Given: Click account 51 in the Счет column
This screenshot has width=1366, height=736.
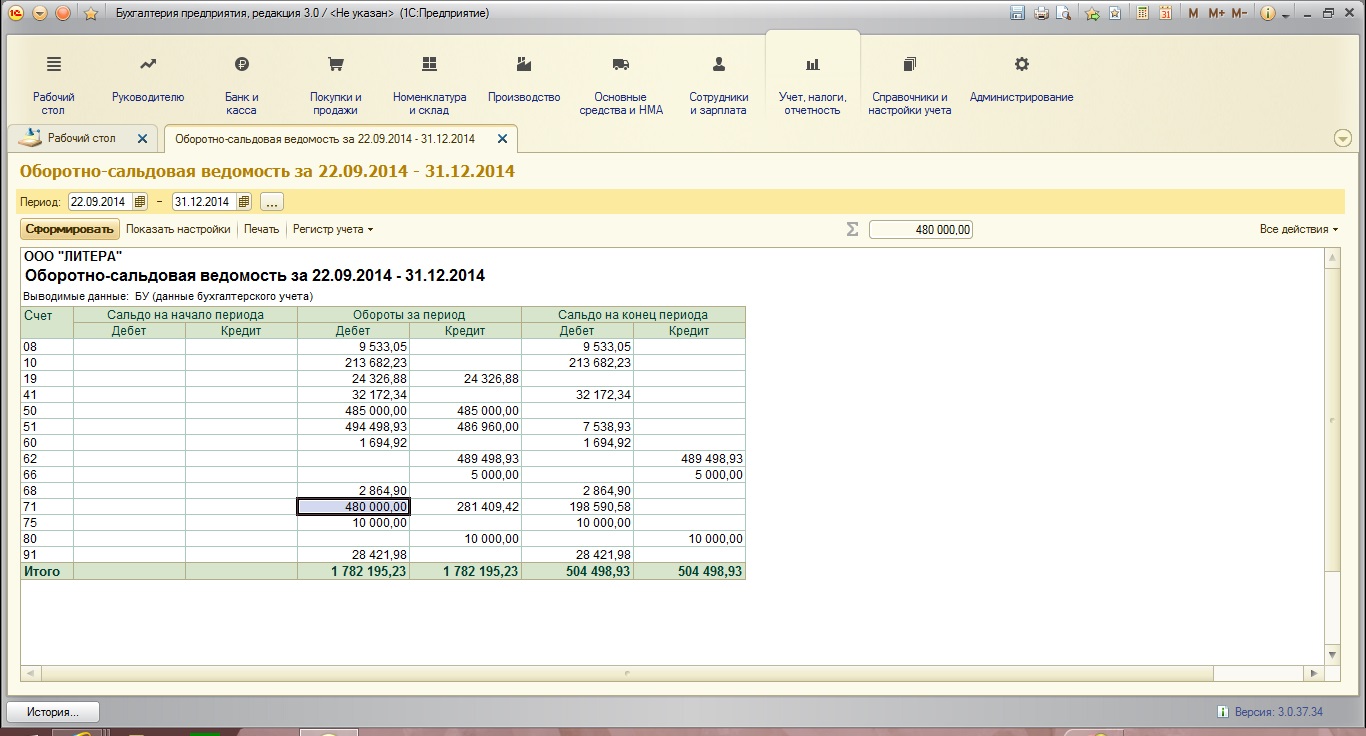Looking at the screenshot, I should 47,427.
